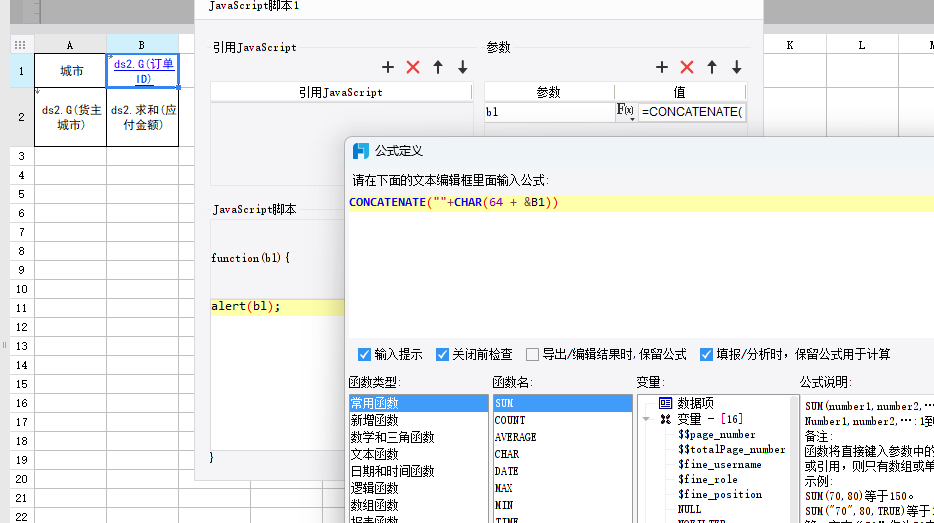Click the parameter name field b1
Viewport: 934px width, 523px height.
[x=549, y=112]
